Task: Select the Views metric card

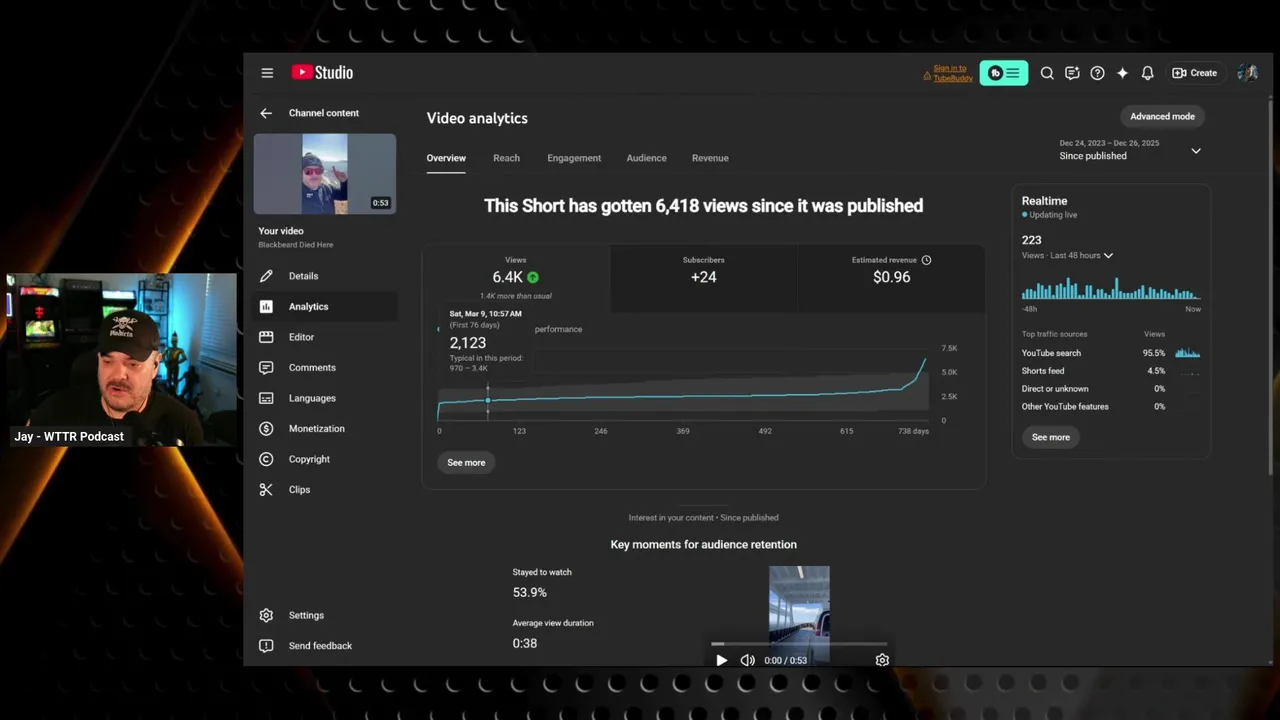Action: [516, 278]
